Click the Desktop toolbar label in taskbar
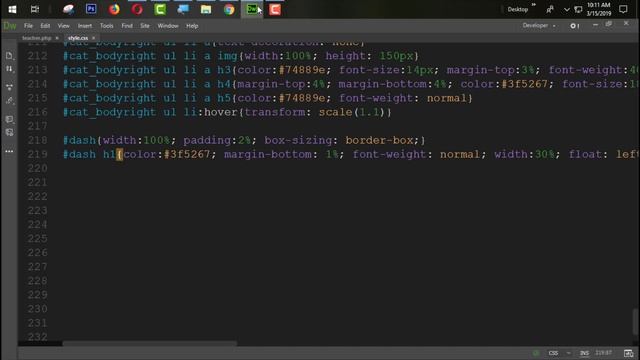 (x=518, y=9)
